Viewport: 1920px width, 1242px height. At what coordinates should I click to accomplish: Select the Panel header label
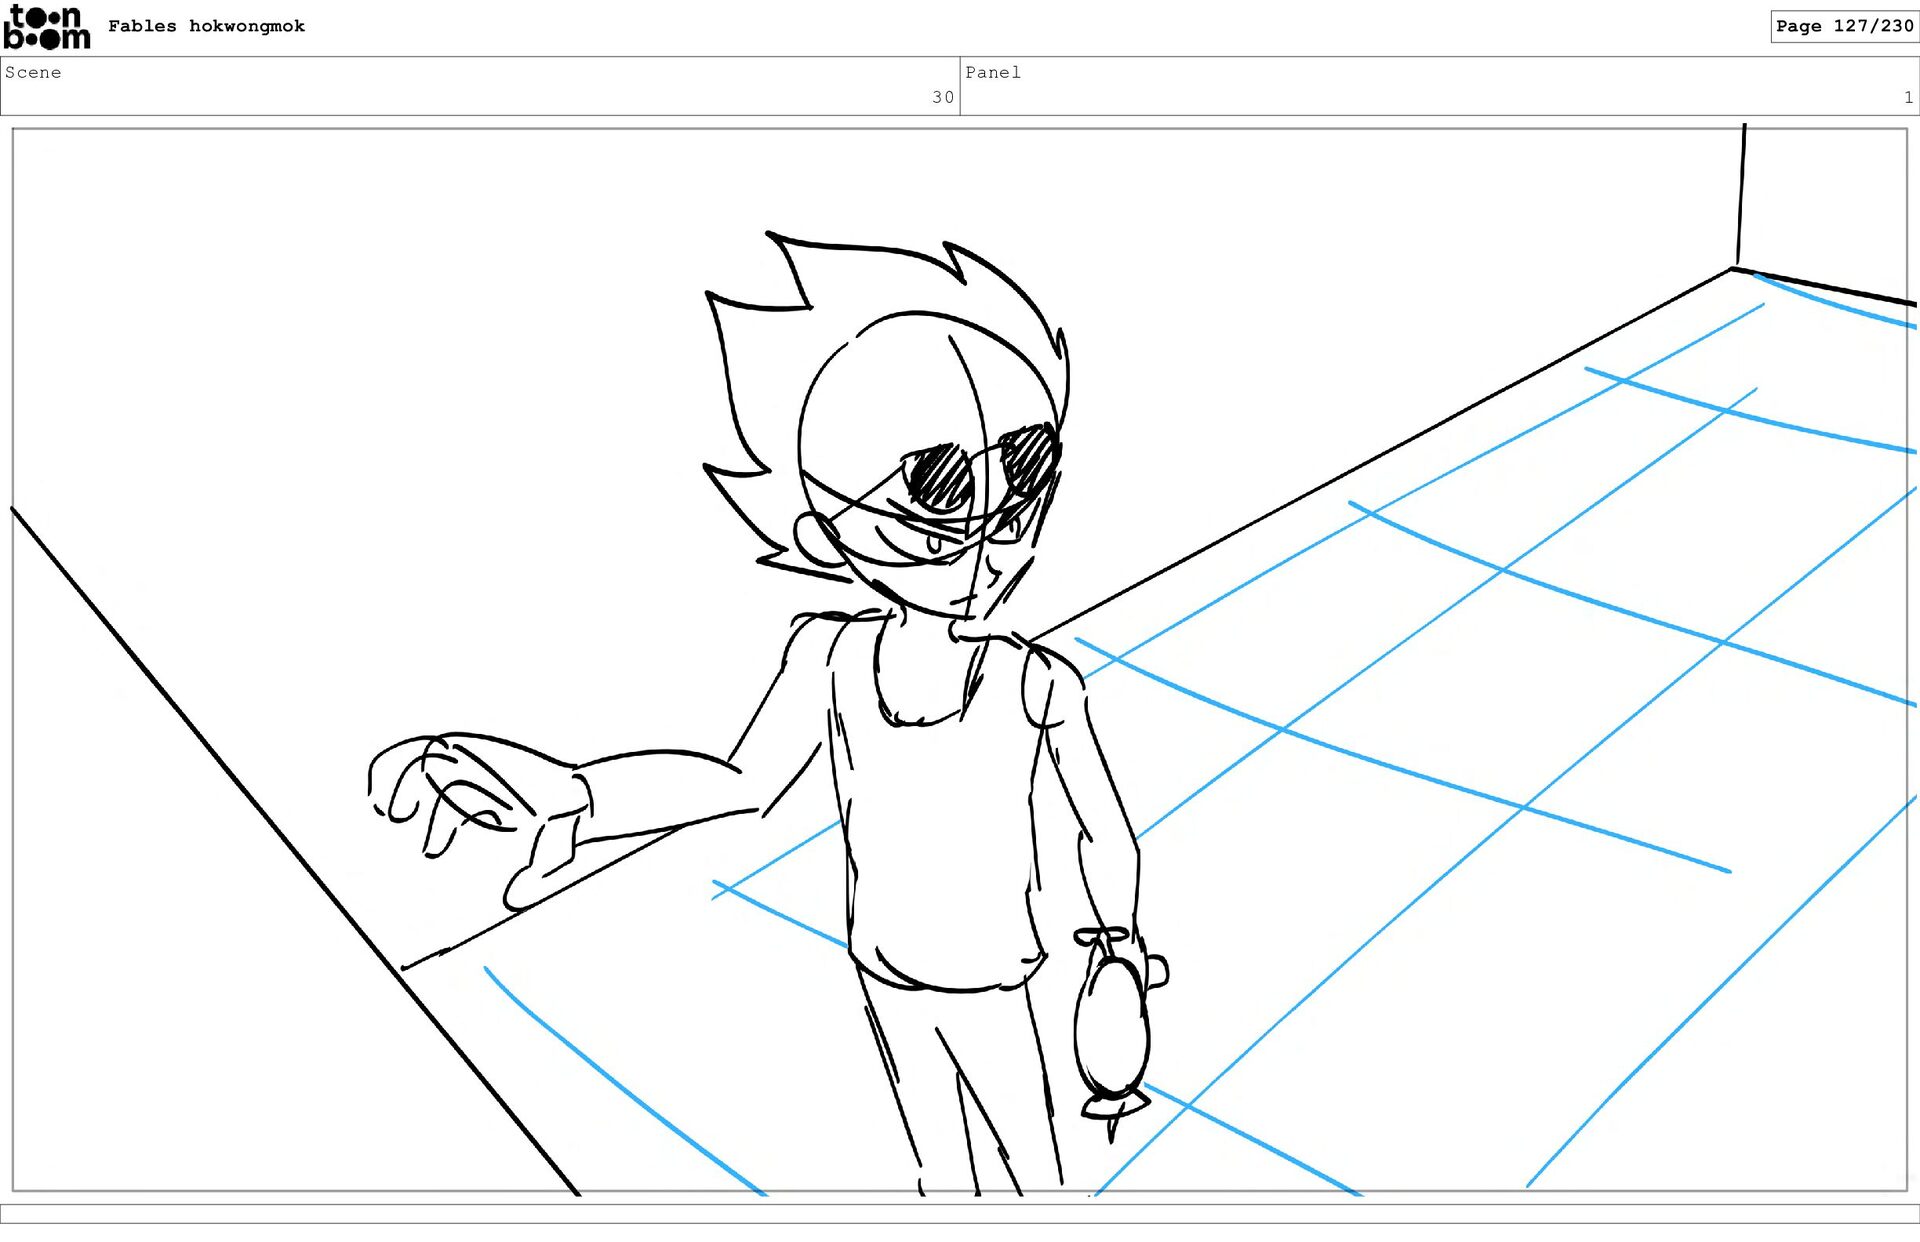(992, 72)
